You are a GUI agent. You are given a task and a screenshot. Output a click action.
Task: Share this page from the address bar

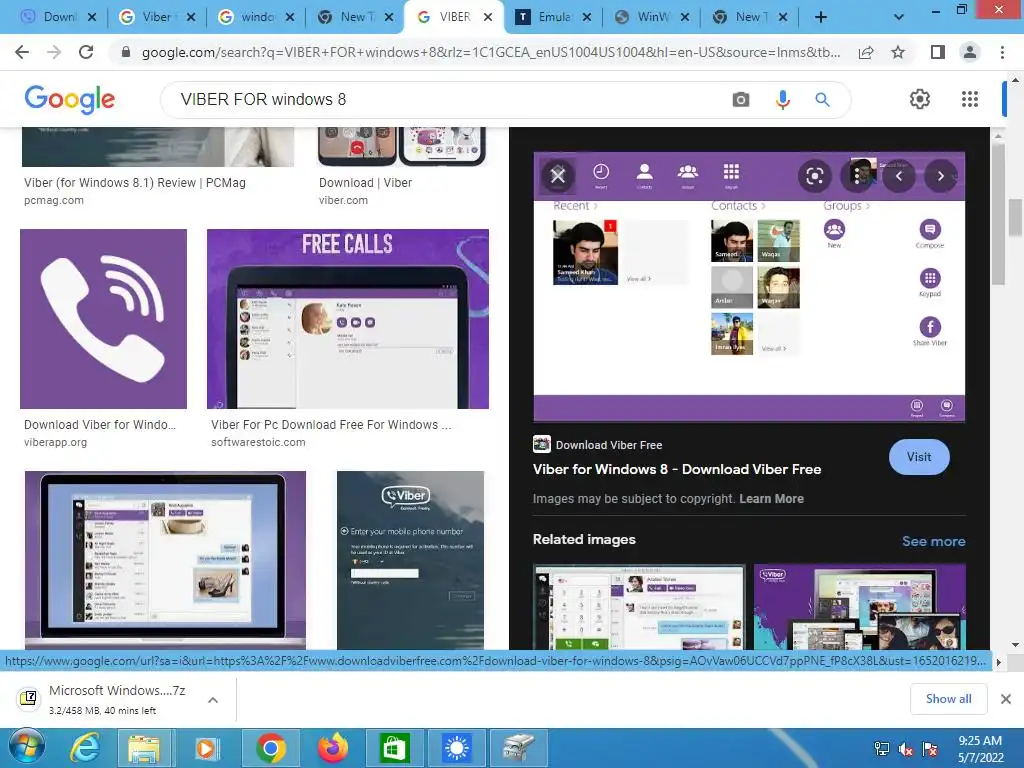866,52
